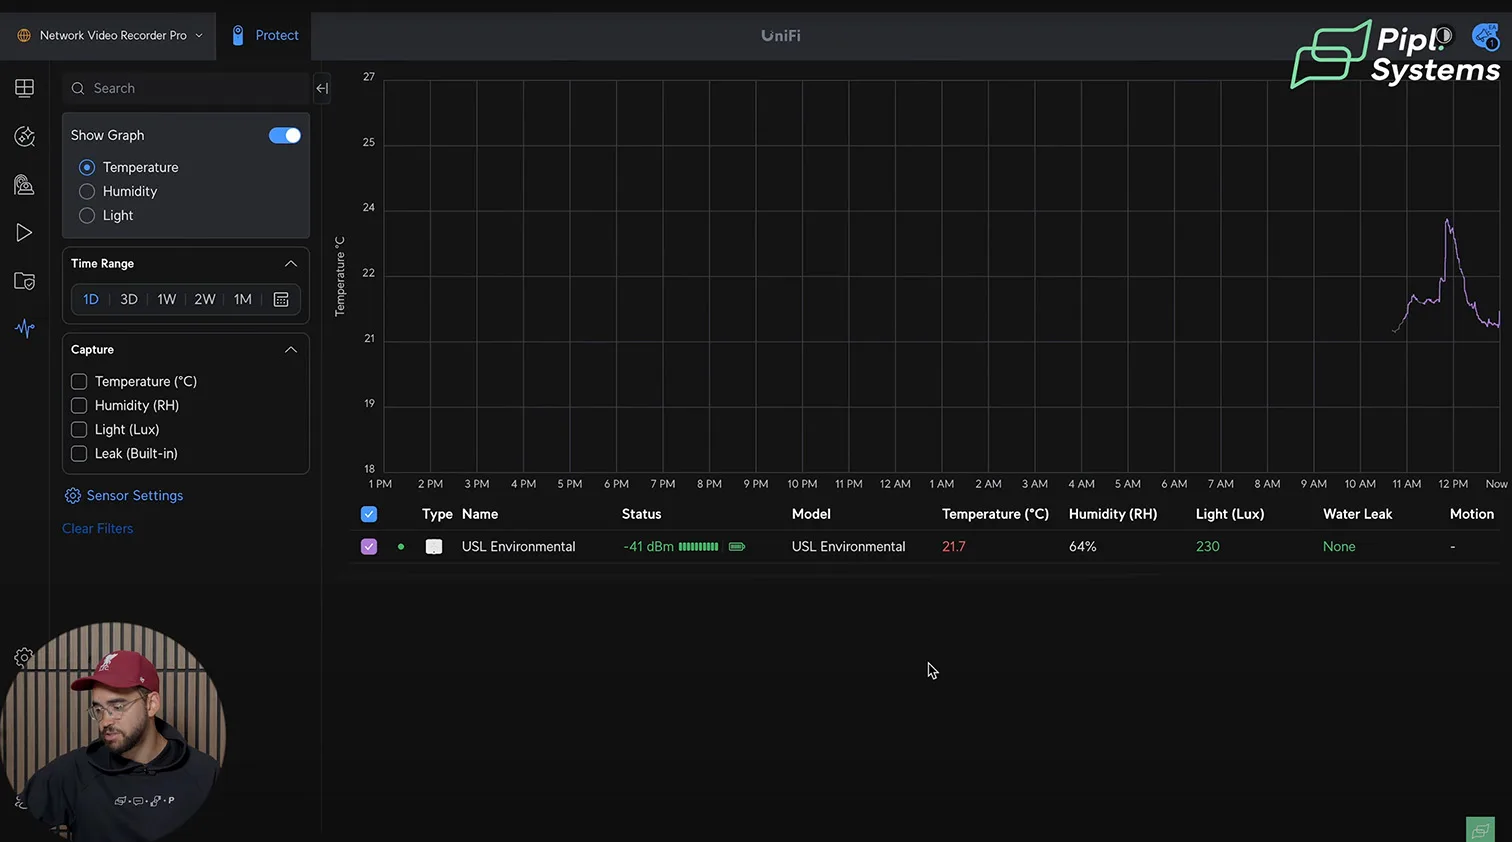Click the 21.7 temperature reading
The width and height of the screenshot is (1512, 842).
tap(954, 547)
